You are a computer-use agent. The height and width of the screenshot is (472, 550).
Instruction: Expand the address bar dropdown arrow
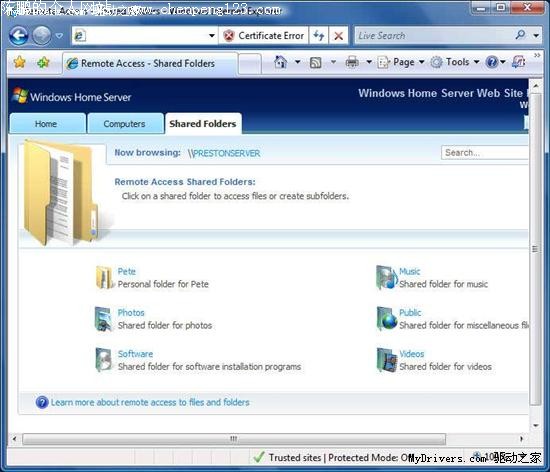(212, 36)
